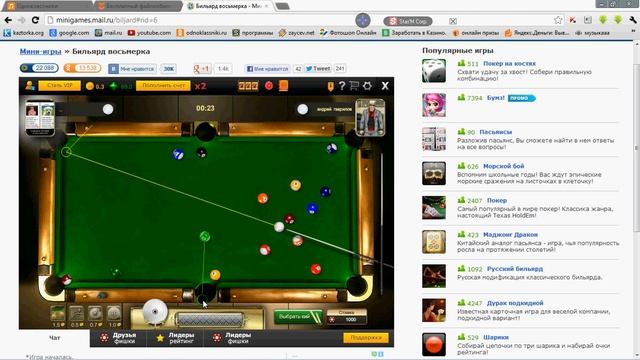This screenshot has width=640, height=360.
Task: Open zaycev.net bookmark
Action: pos(296,33)
